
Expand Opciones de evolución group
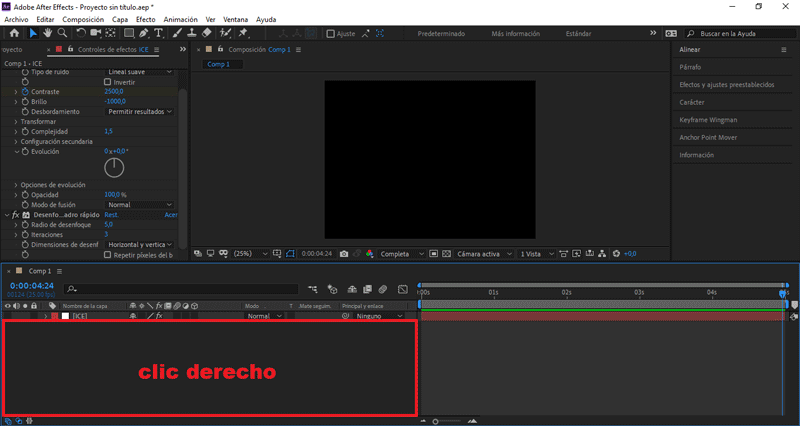(x=16, y=185)
